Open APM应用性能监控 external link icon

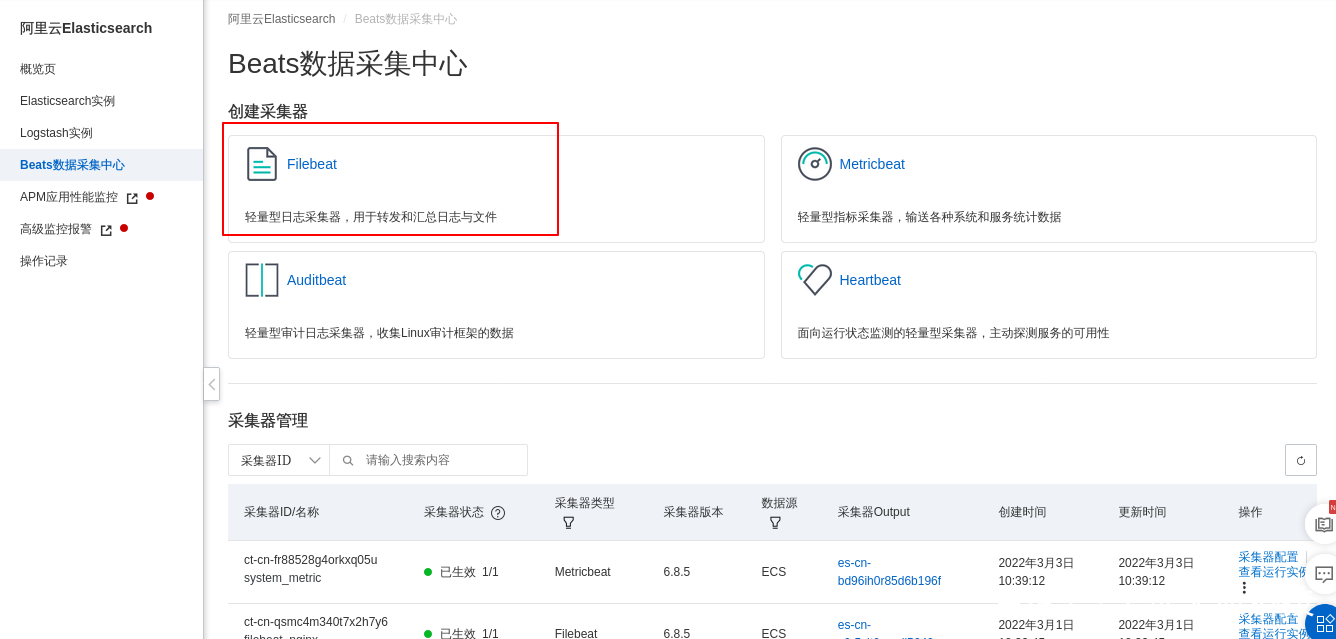tap(132, 198)
